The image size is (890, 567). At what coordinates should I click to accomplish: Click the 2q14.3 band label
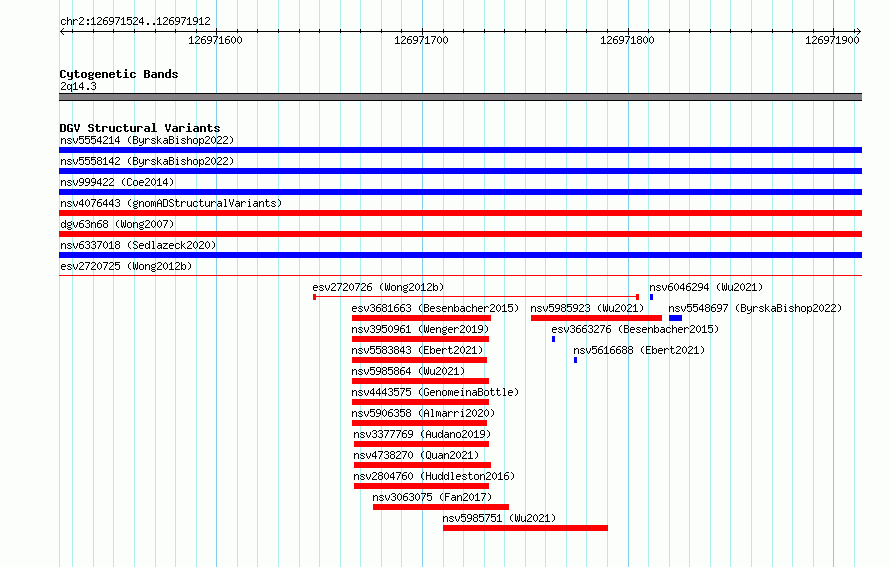click(78, 86)
